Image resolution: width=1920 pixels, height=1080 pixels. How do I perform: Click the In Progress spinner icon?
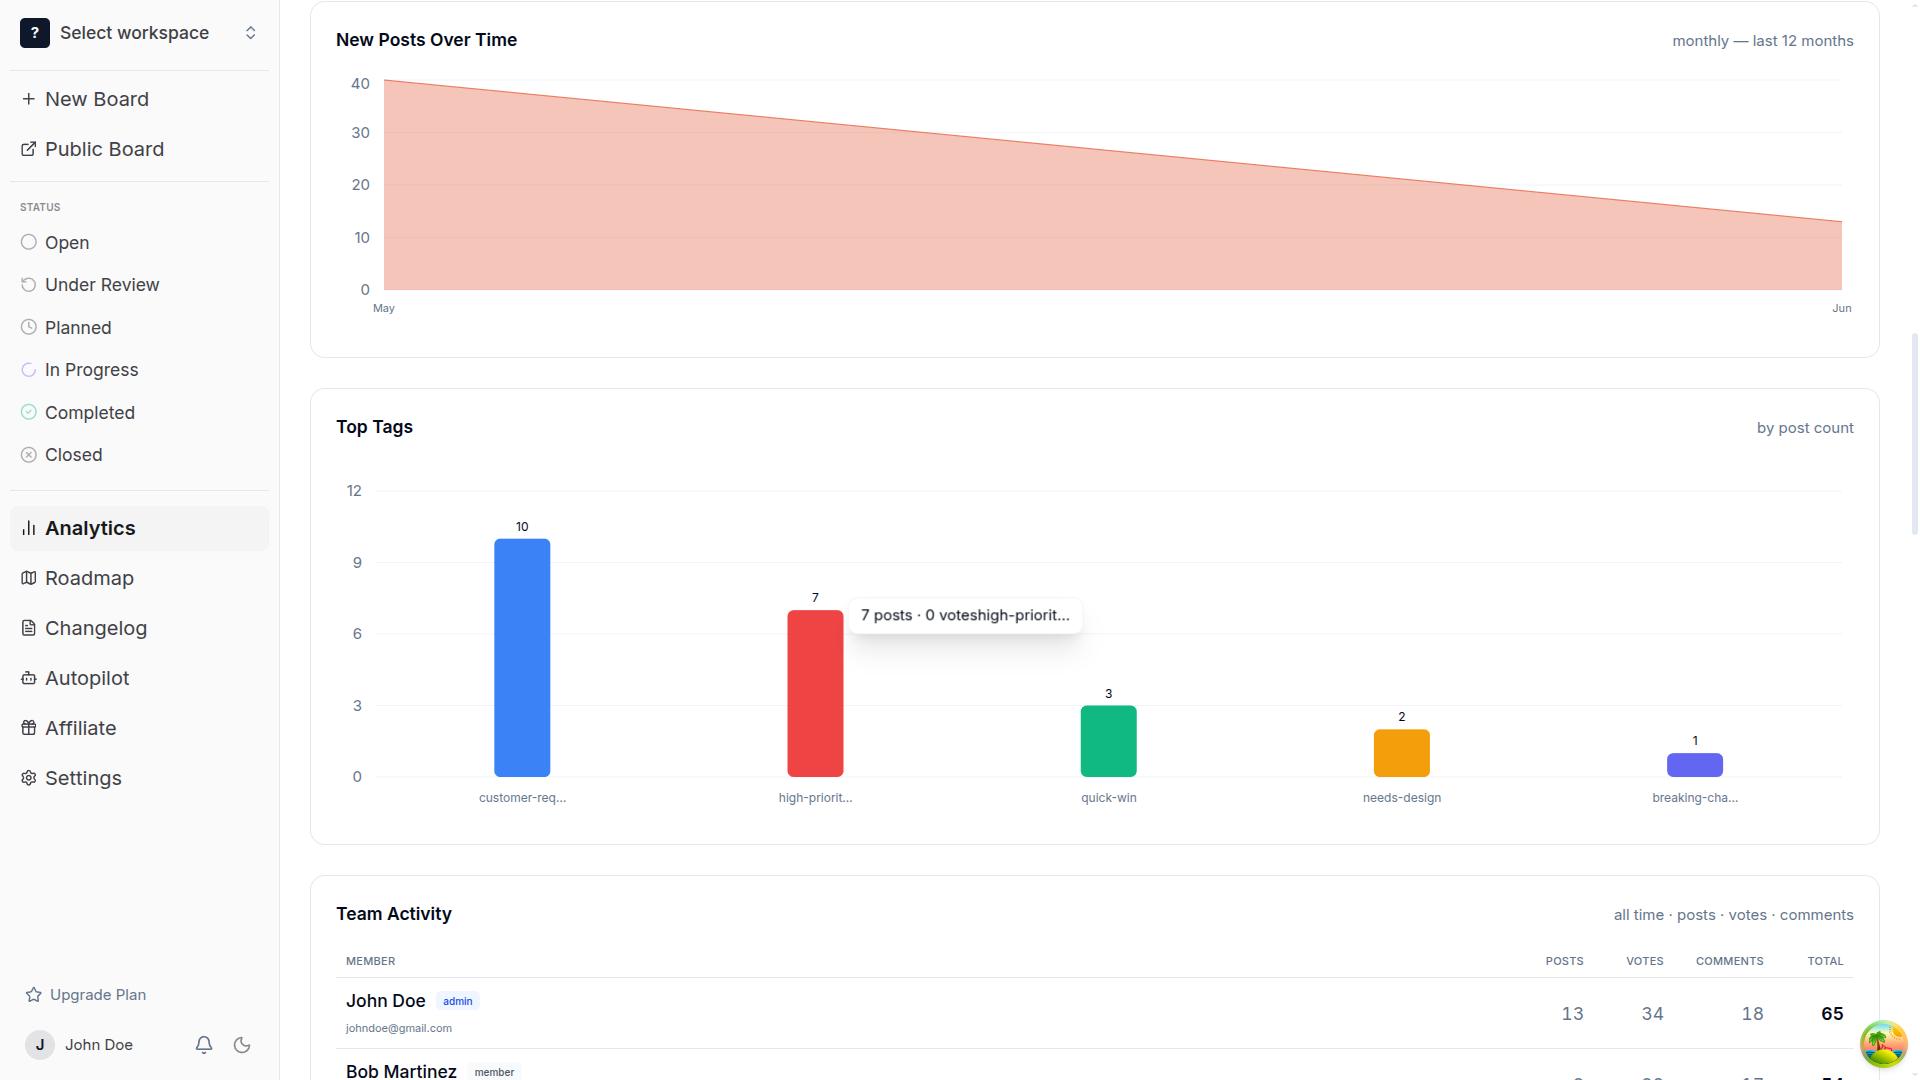tap(29, 370)
